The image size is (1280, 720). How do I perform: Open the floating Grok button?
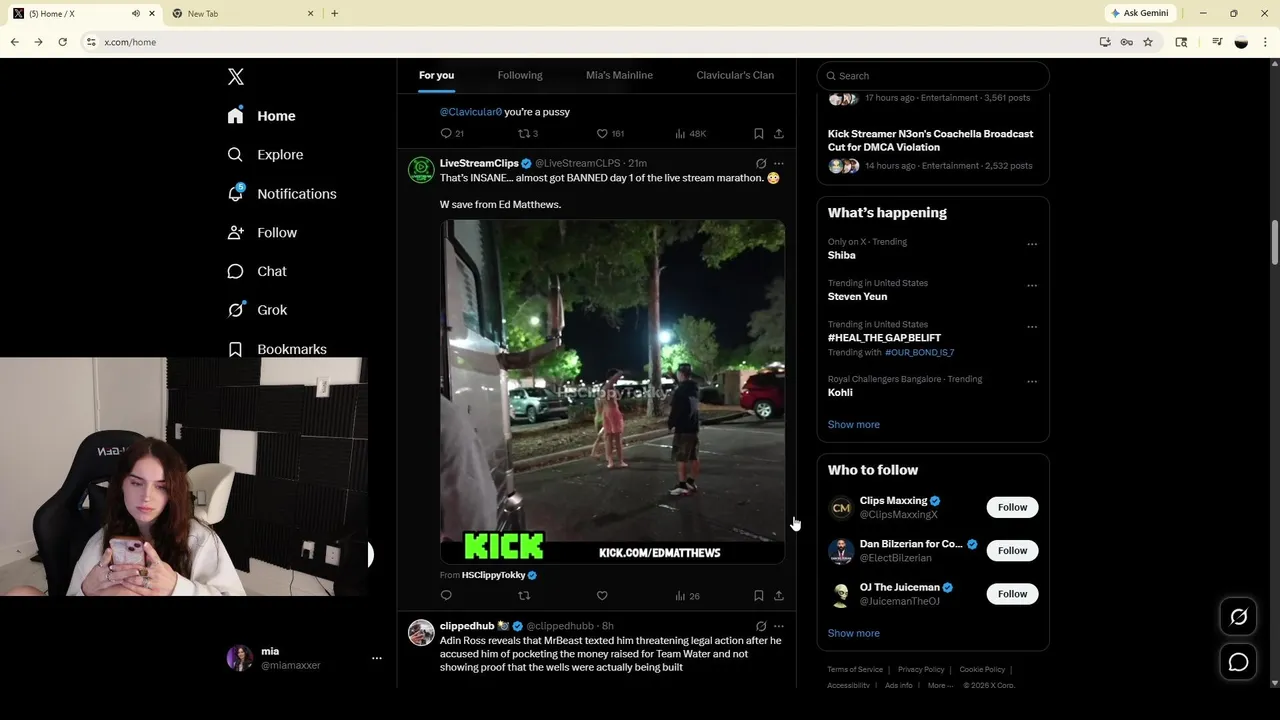[1238, 617]
